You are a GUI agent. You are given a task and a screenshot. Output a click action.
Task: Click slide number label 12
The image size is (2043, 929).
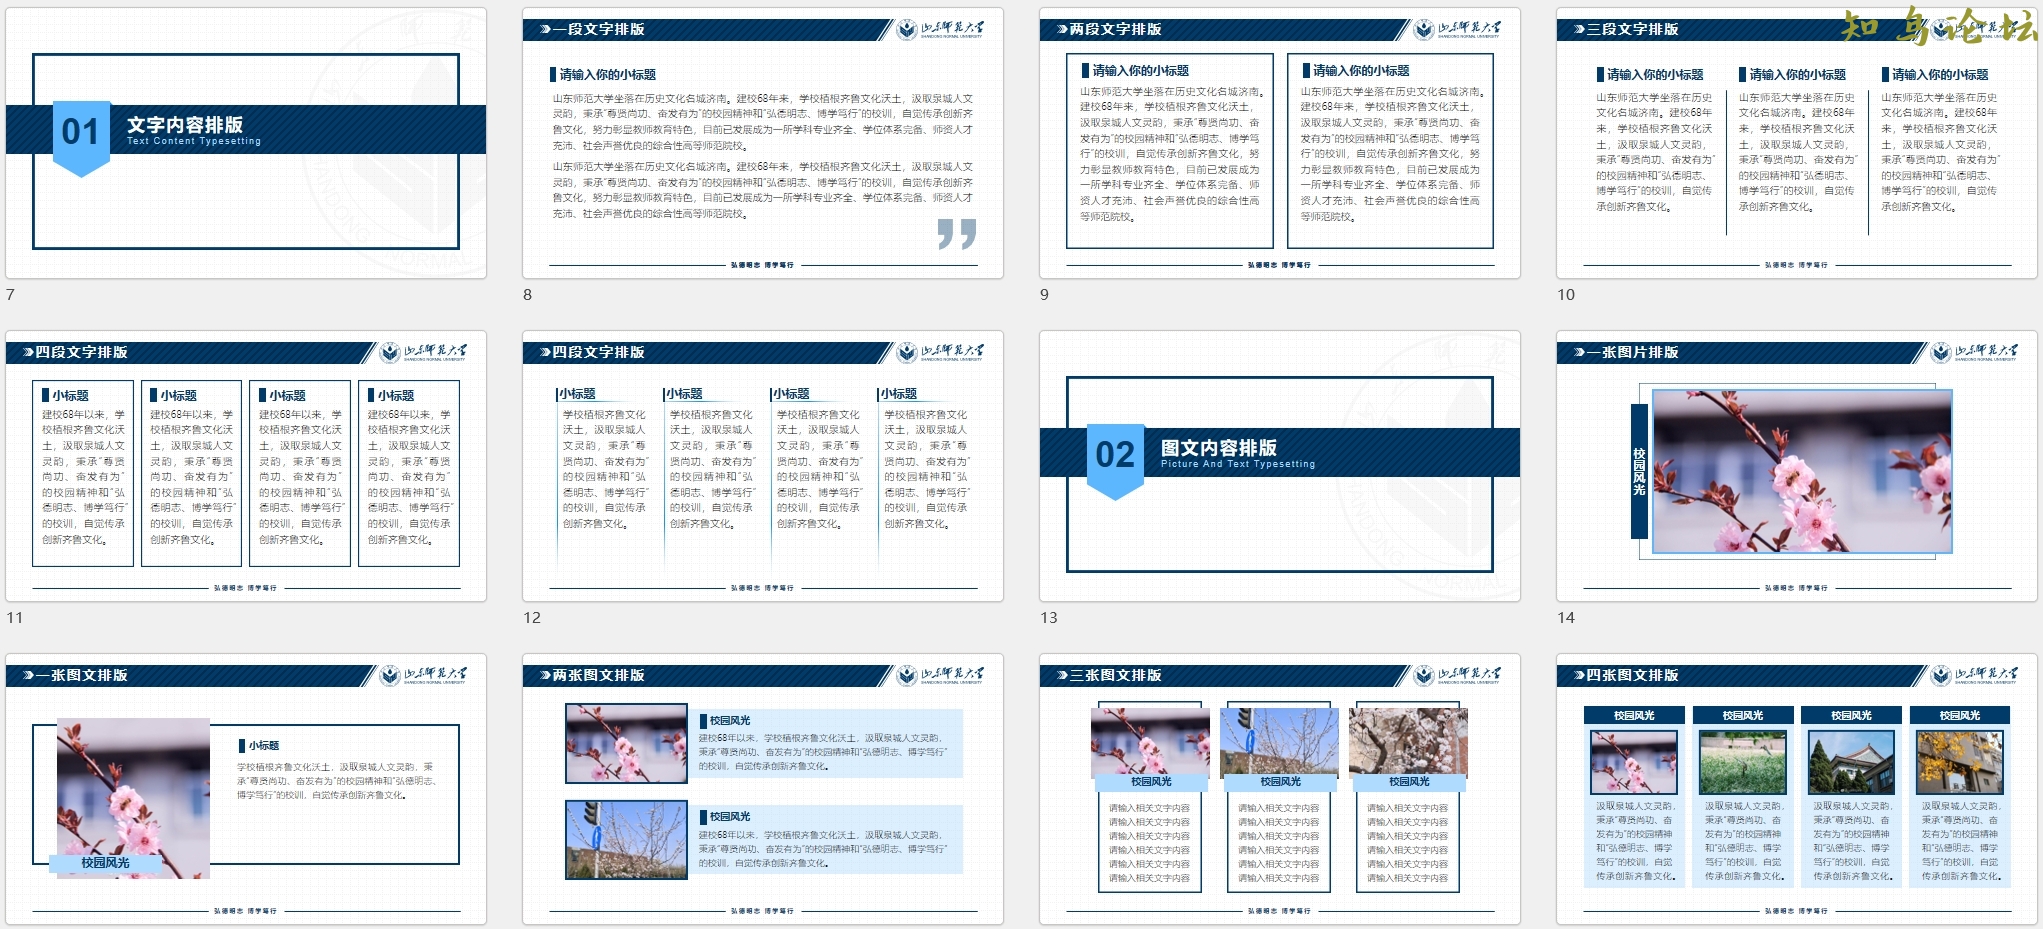pyautogui.click(x=532, y=618)
